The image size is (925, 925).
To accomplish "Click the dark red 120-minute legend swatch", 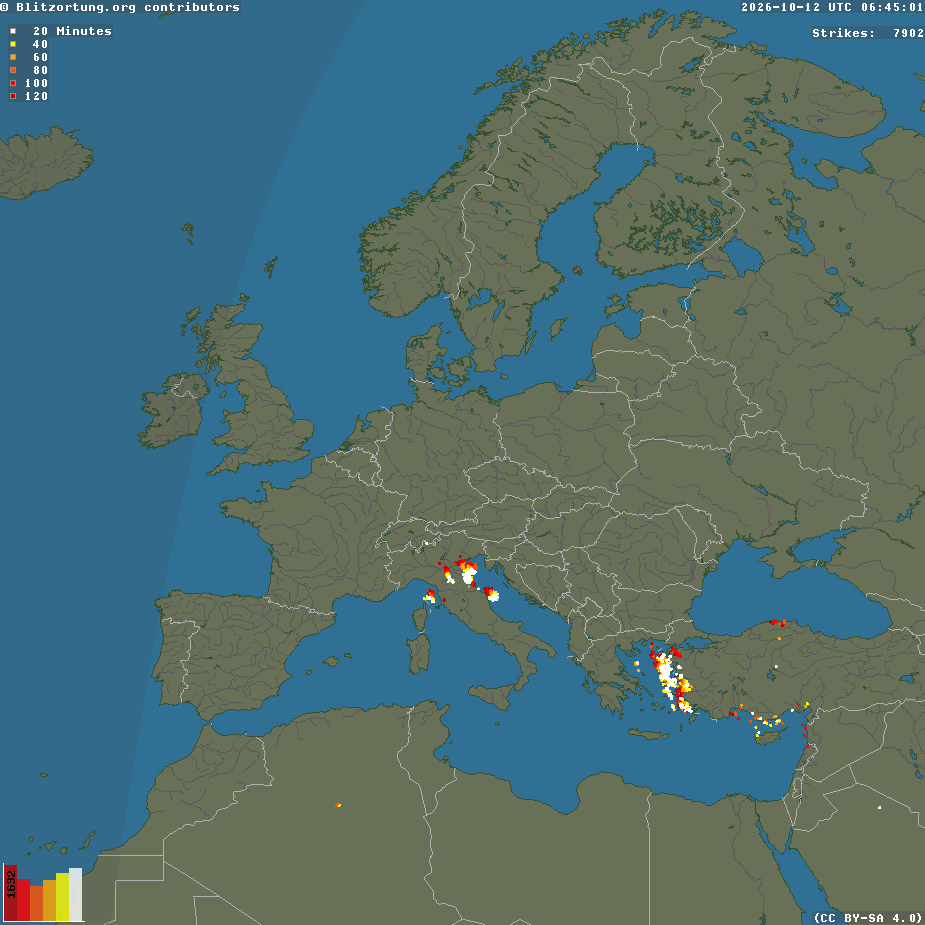I will pos(13,96).
